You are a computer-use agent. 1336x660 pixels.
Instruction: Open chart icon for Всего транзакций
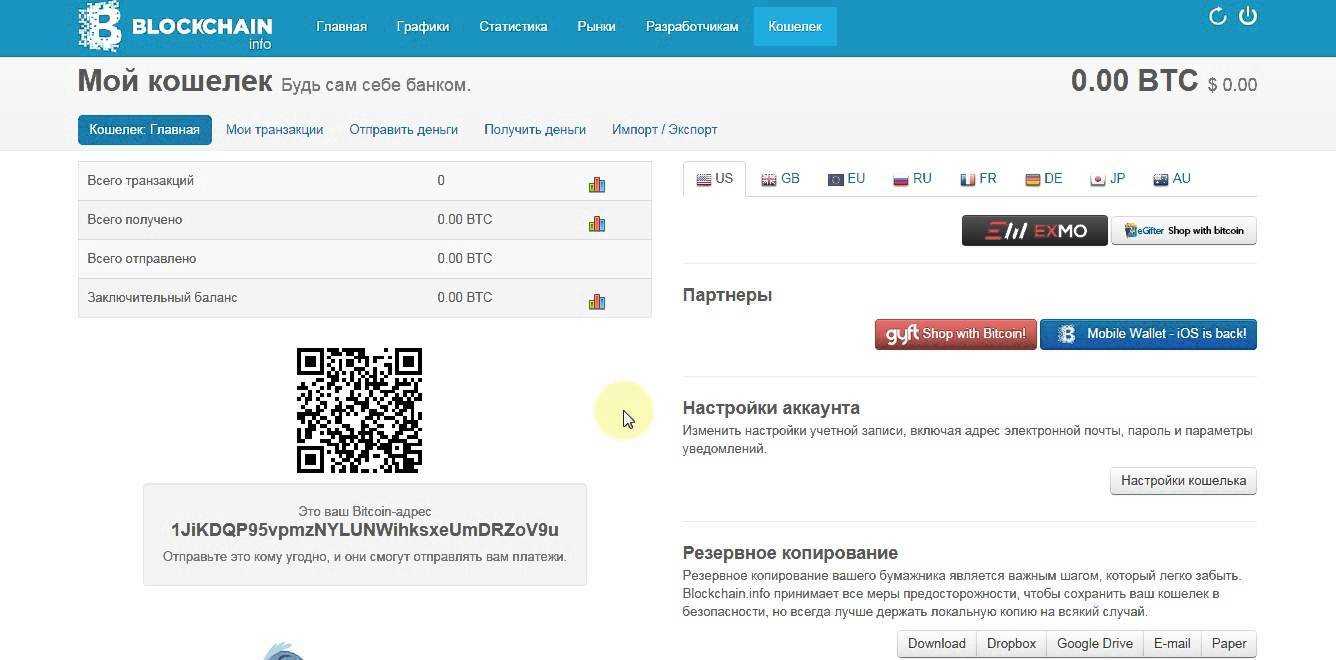597,184
